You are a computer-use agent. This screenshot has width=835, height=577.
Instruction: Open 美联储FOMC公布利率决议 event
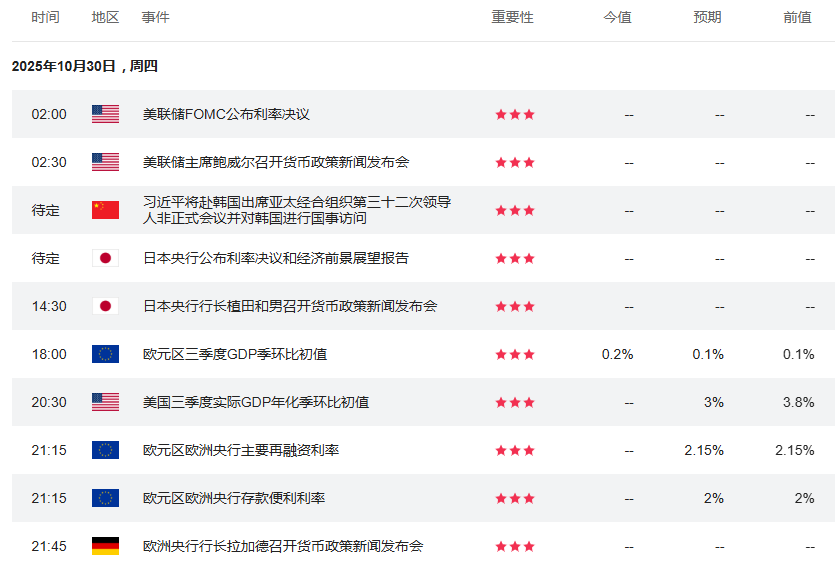(226, 114)
